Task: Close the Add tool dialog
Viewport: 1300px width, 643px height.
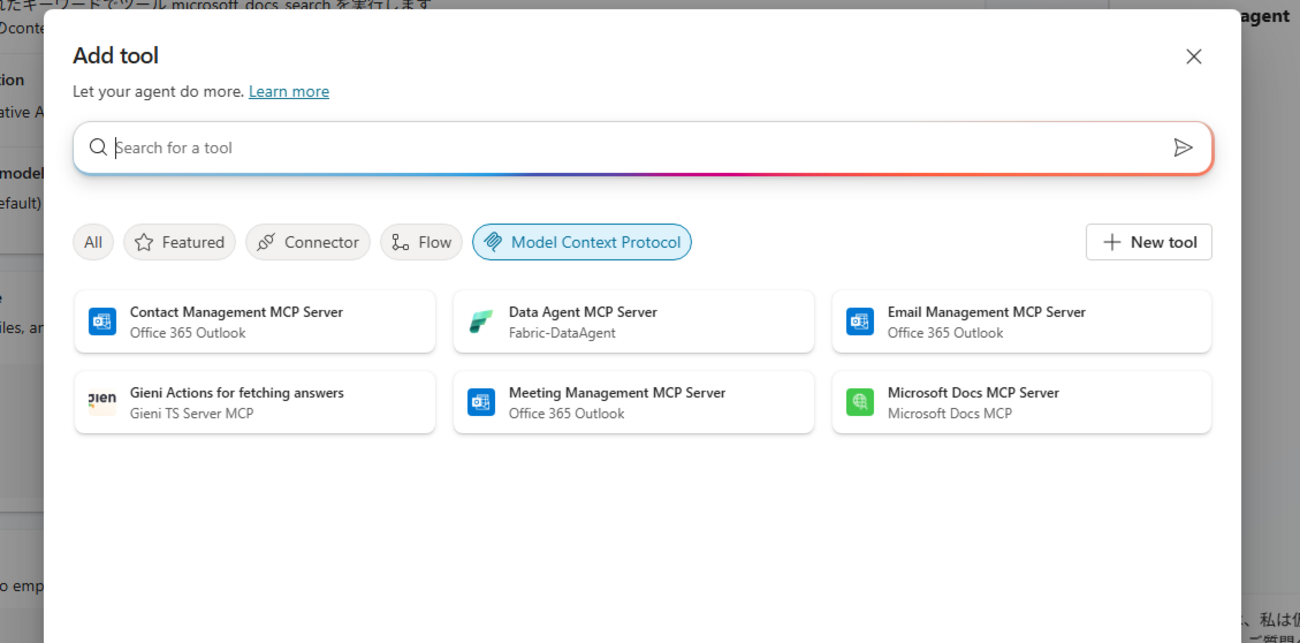Action: tap(1193, 57)
